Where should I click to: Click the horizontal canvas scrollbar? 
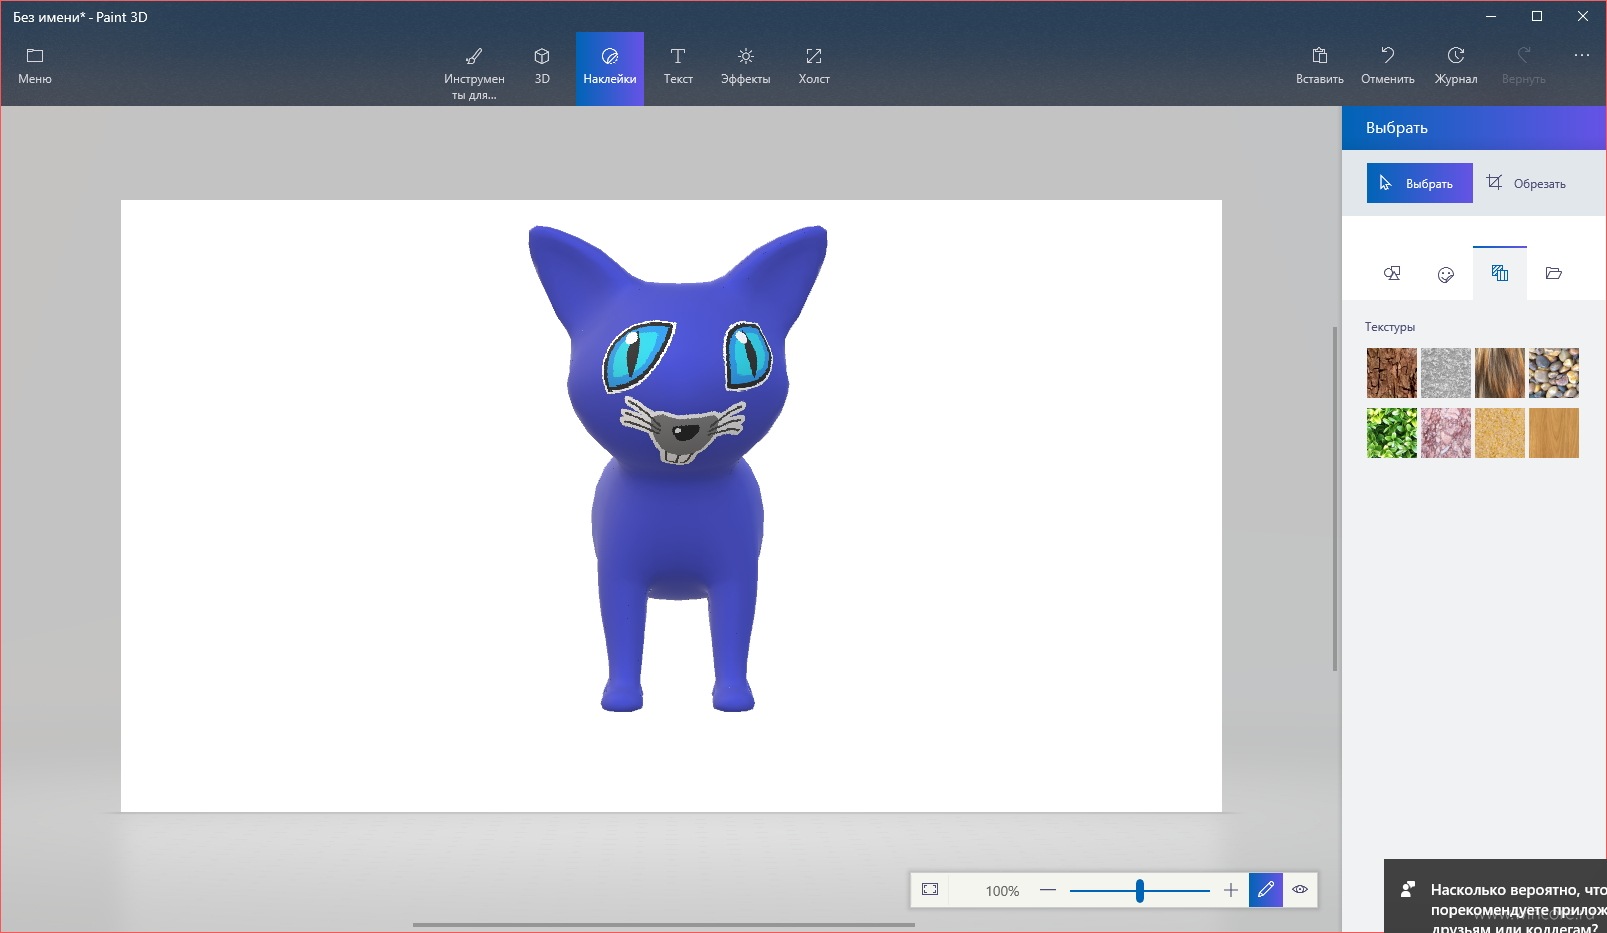[x=664, y=925]
